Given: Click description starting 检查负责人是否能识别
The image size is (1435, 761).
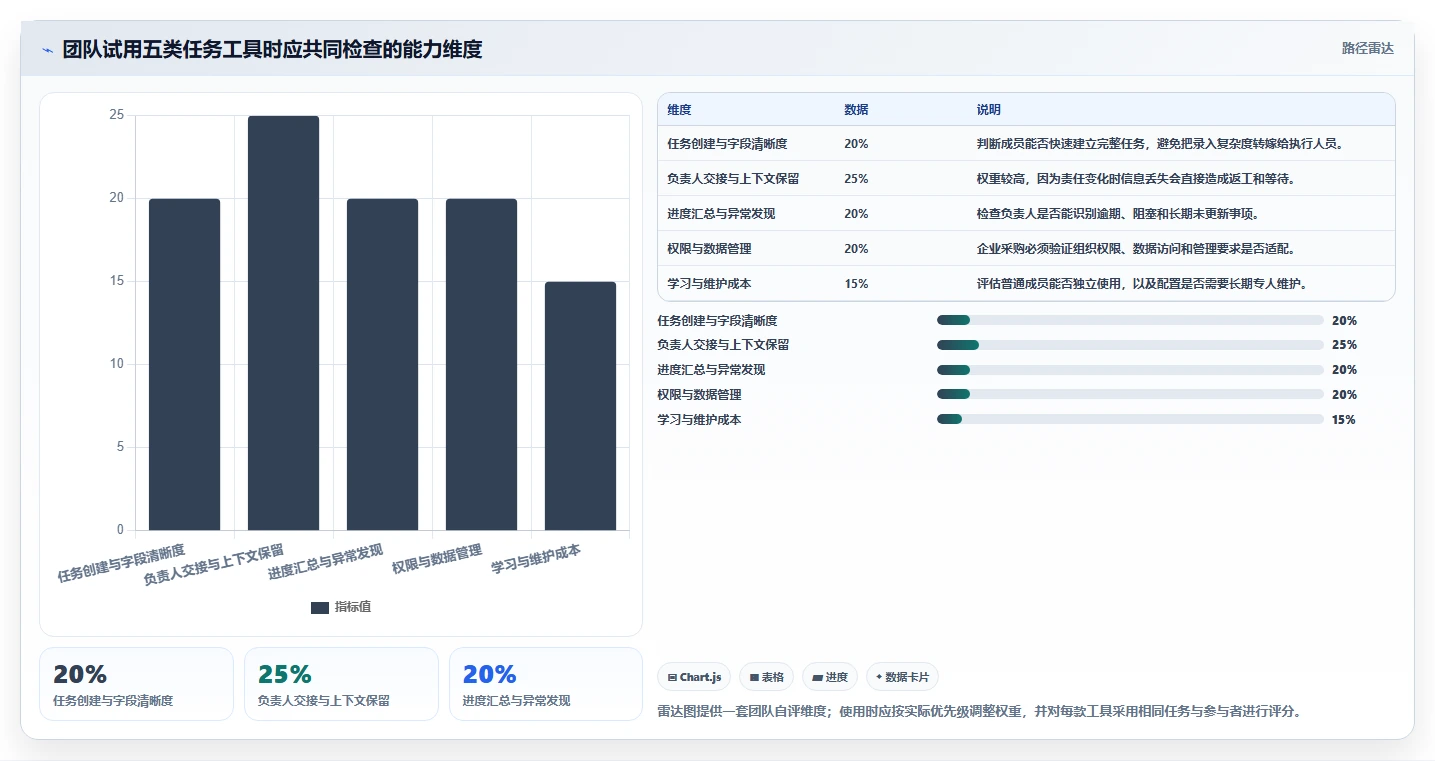Looking at the screenshot, I should [1119, 214].
